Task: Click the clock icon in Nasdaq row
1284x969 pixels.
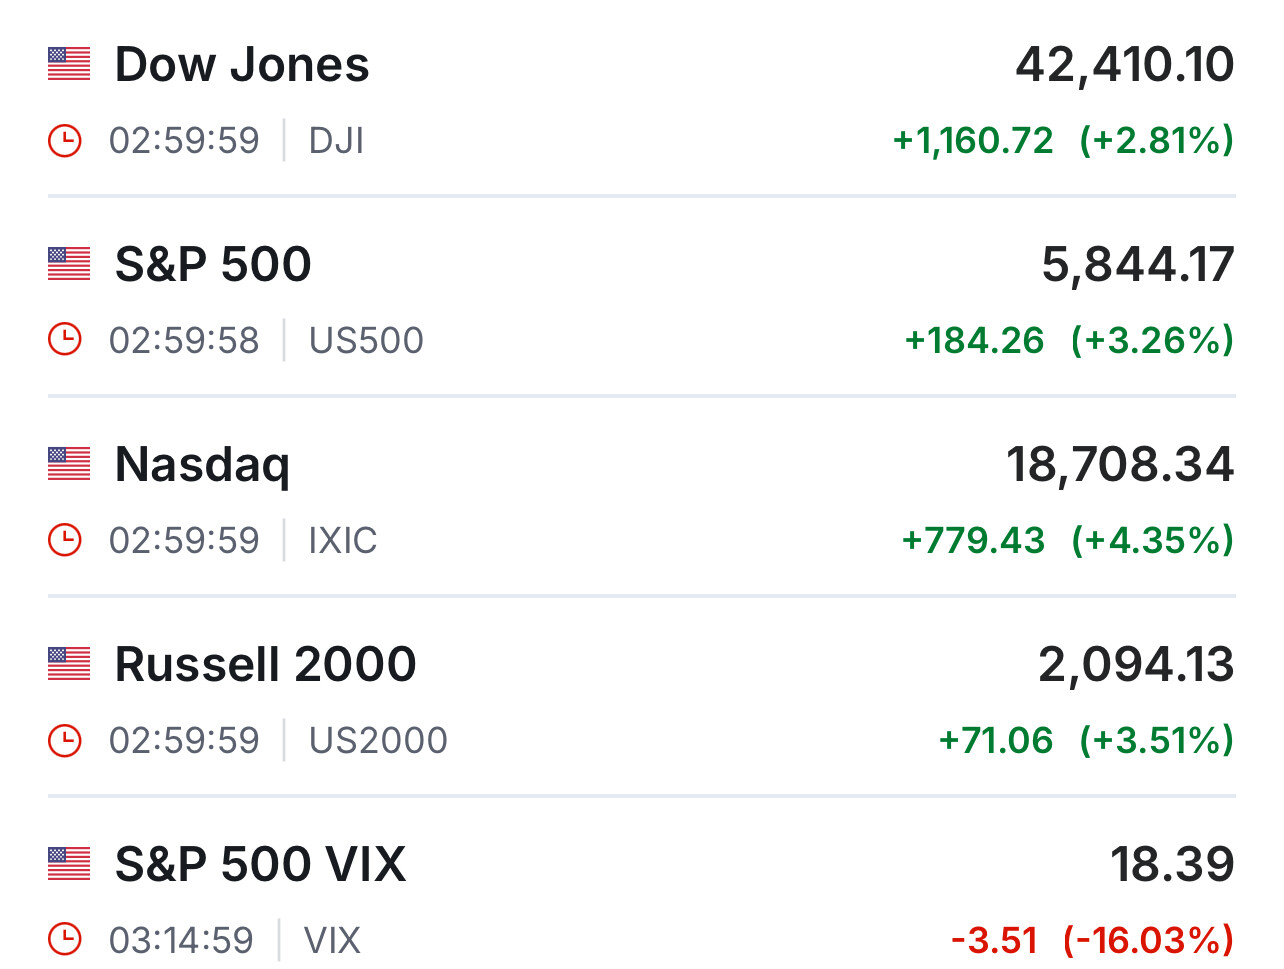Action: pos(65,540)
